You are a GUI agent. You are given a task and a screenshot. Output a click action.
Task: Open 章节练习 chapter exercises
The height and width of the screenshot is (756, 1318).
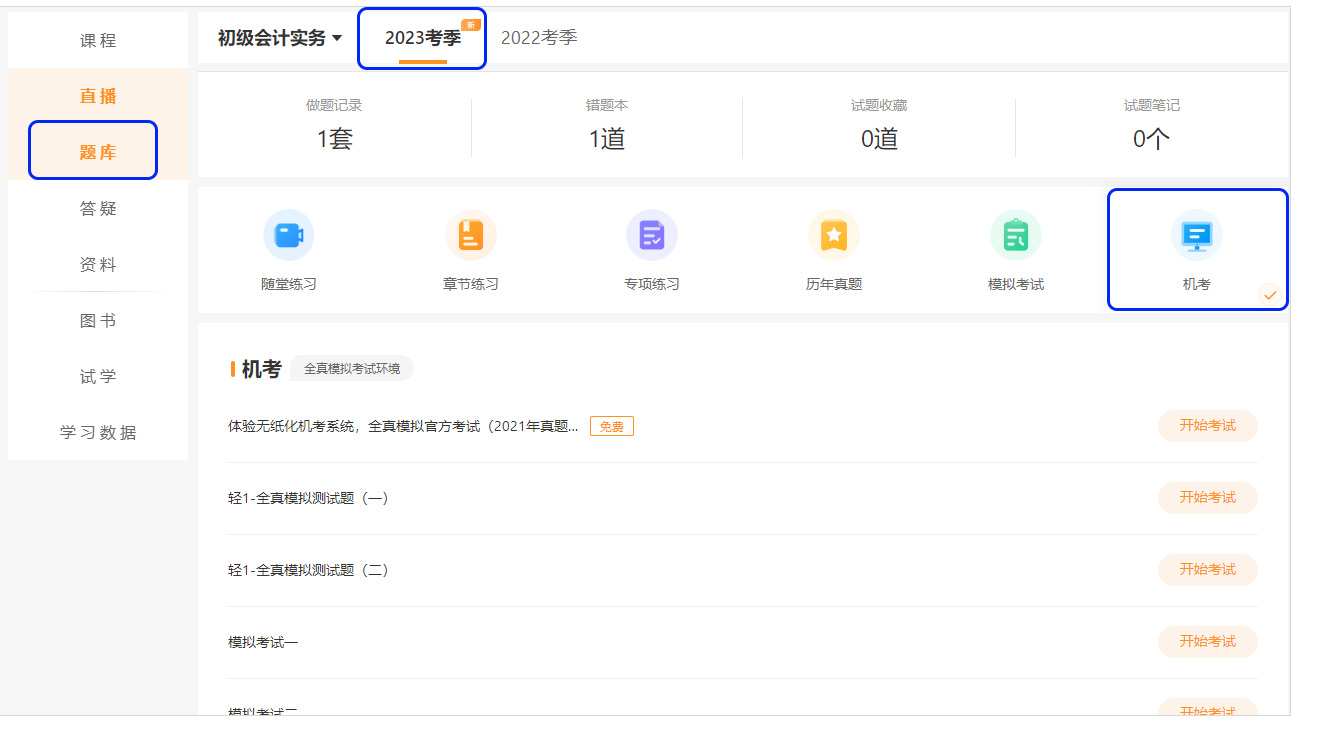point(471,248)
